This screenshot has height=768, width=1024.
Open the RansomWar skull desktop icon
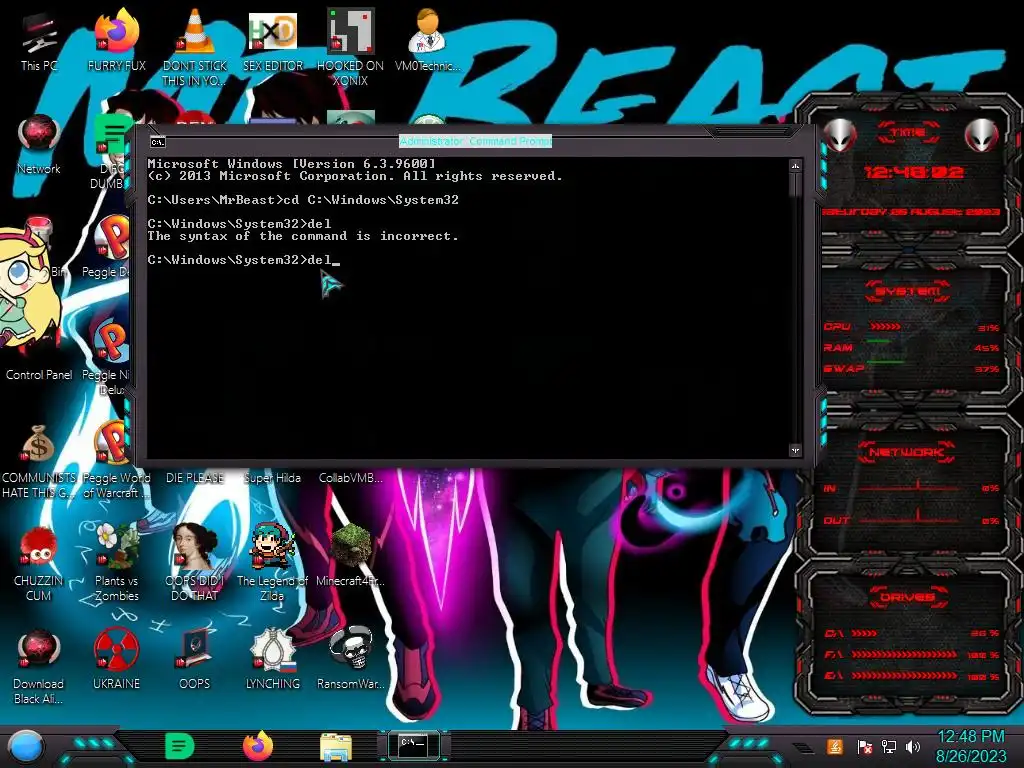pos(351,658)
